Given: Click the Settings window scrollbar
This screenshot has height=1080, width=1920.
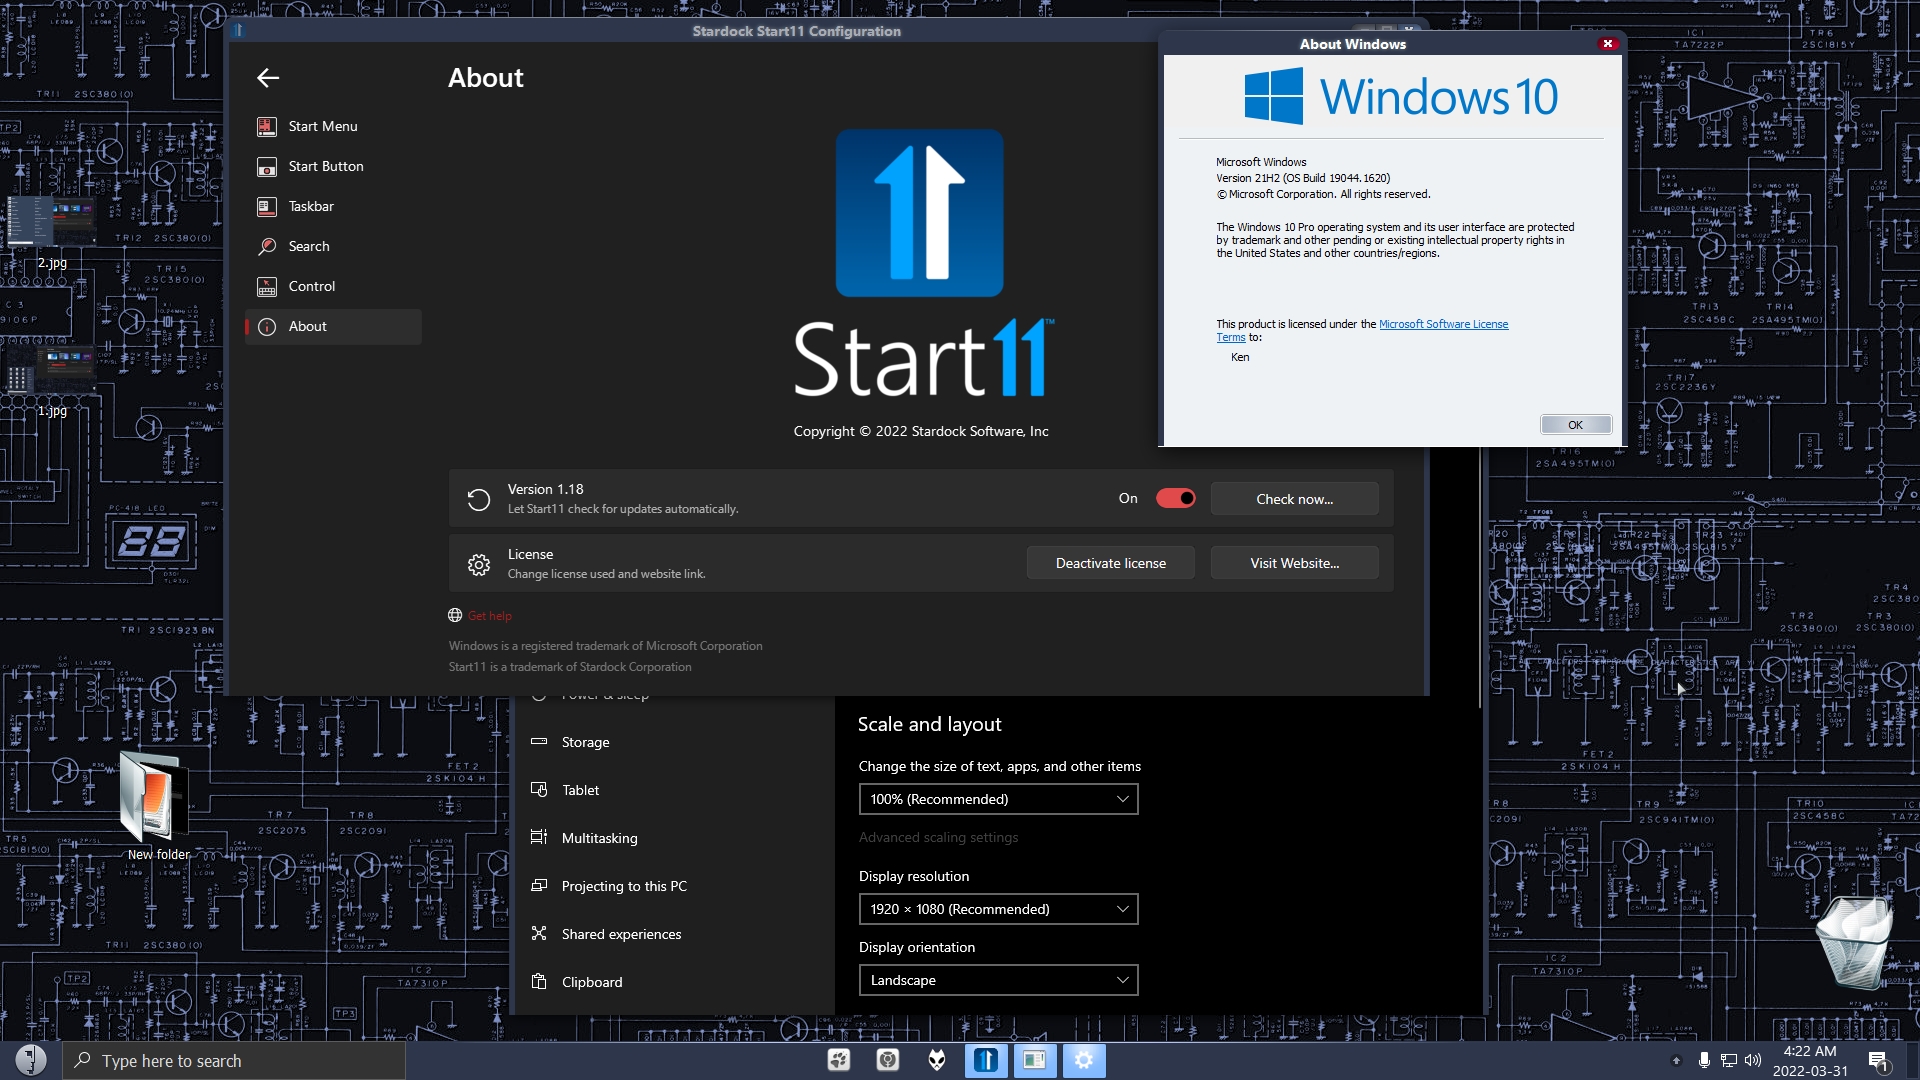Looking at the screenshot, I should (1480, 578).
